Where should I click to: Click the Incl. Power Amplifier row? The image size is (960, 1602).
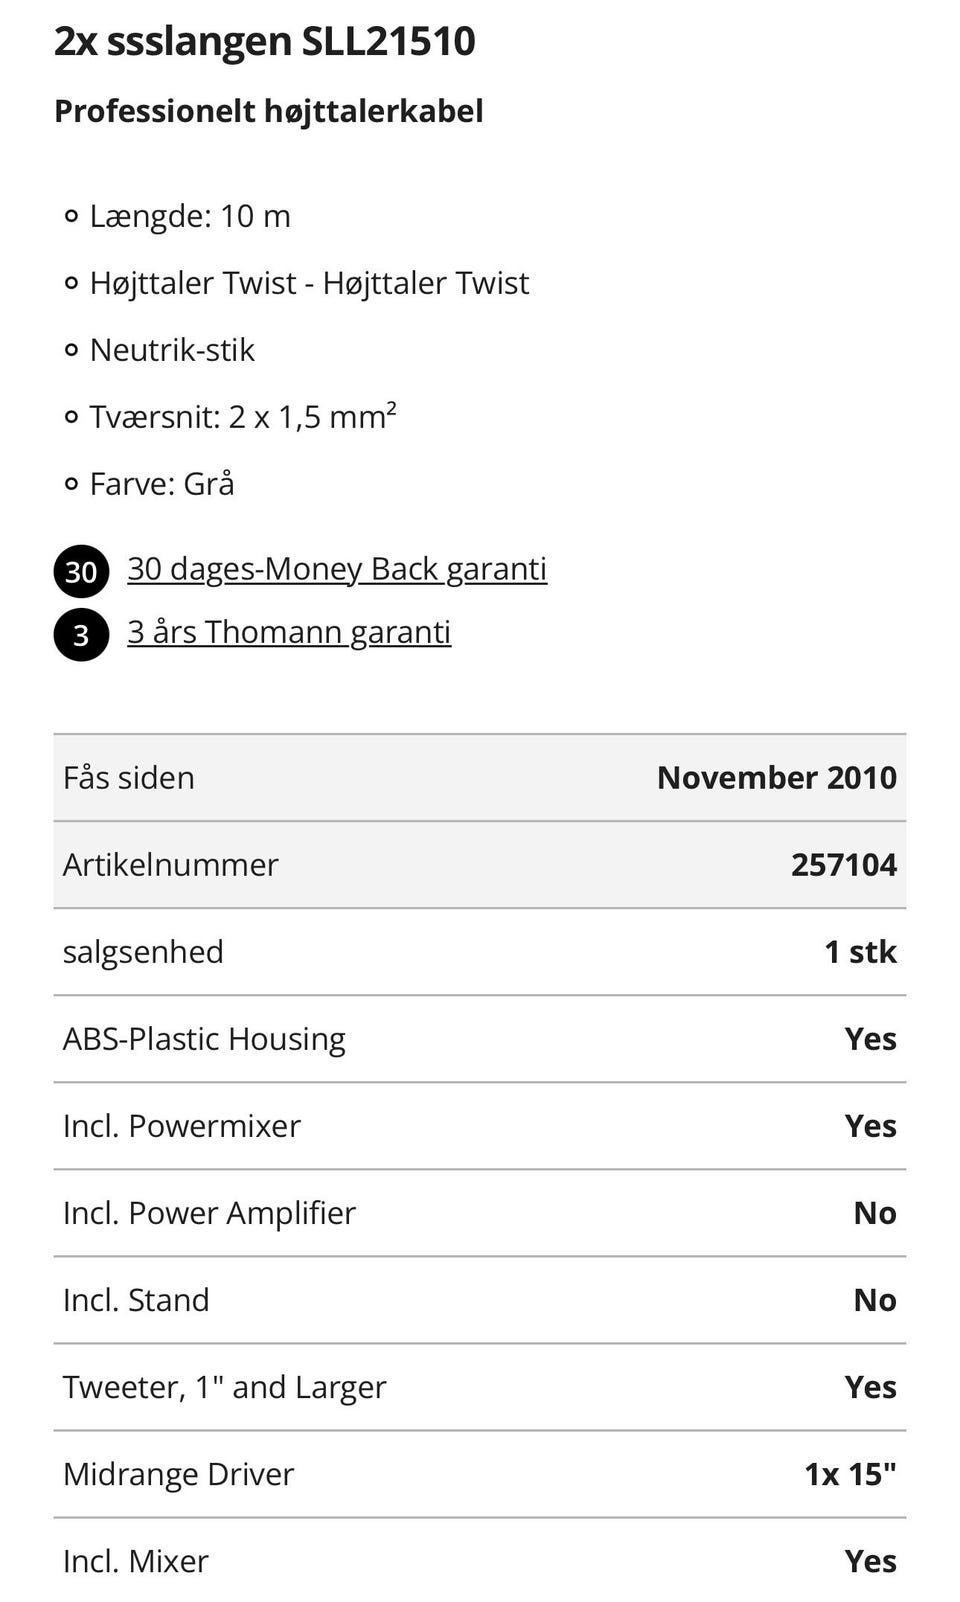pyautogui.click(x=480, y=1213)
